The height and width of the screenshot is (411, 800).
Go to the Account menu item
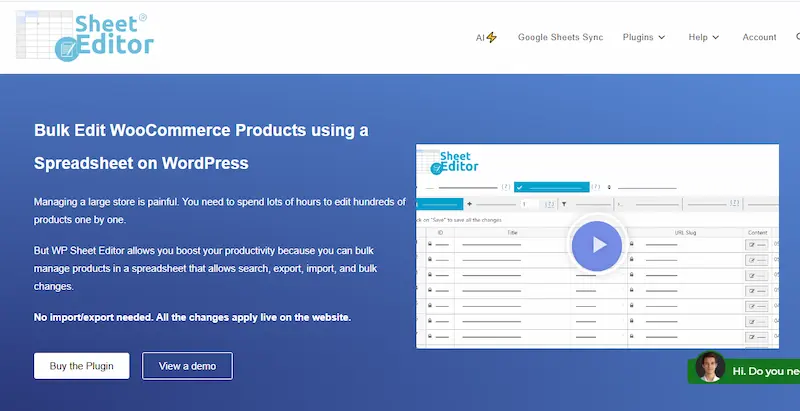[759, 37]
